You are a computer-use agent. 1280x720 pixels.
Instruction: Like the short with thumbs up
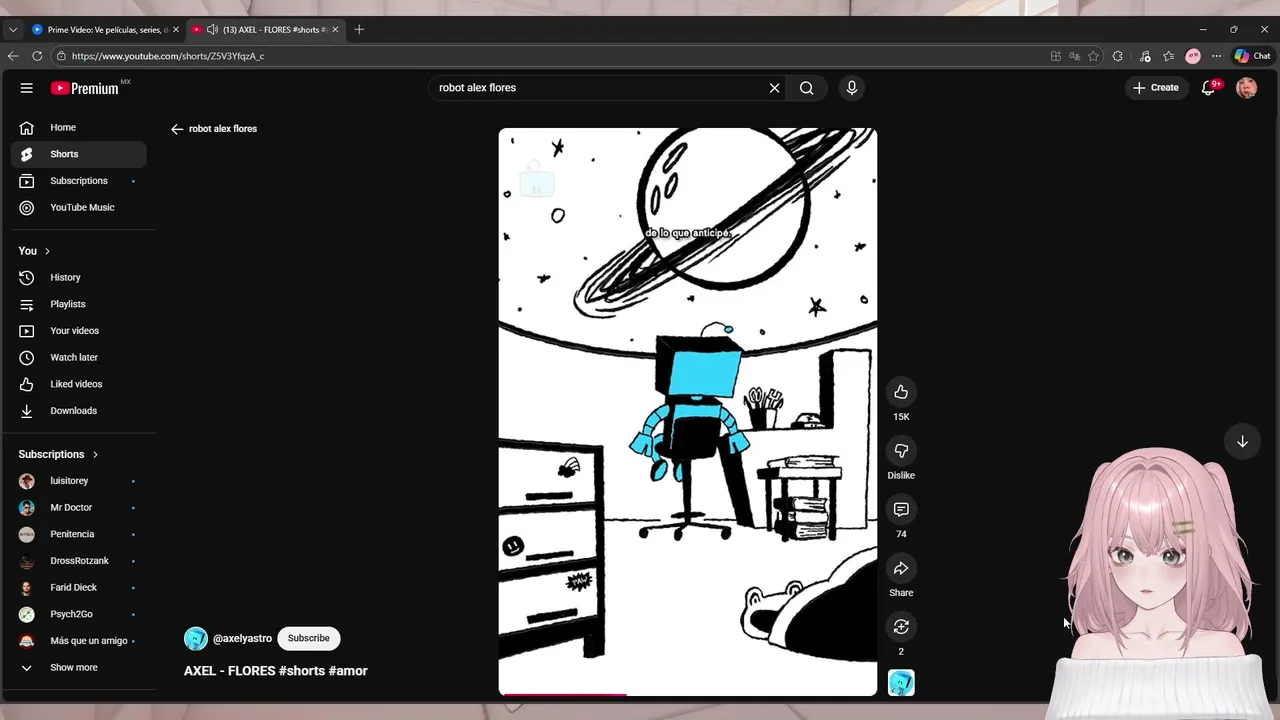901,392
